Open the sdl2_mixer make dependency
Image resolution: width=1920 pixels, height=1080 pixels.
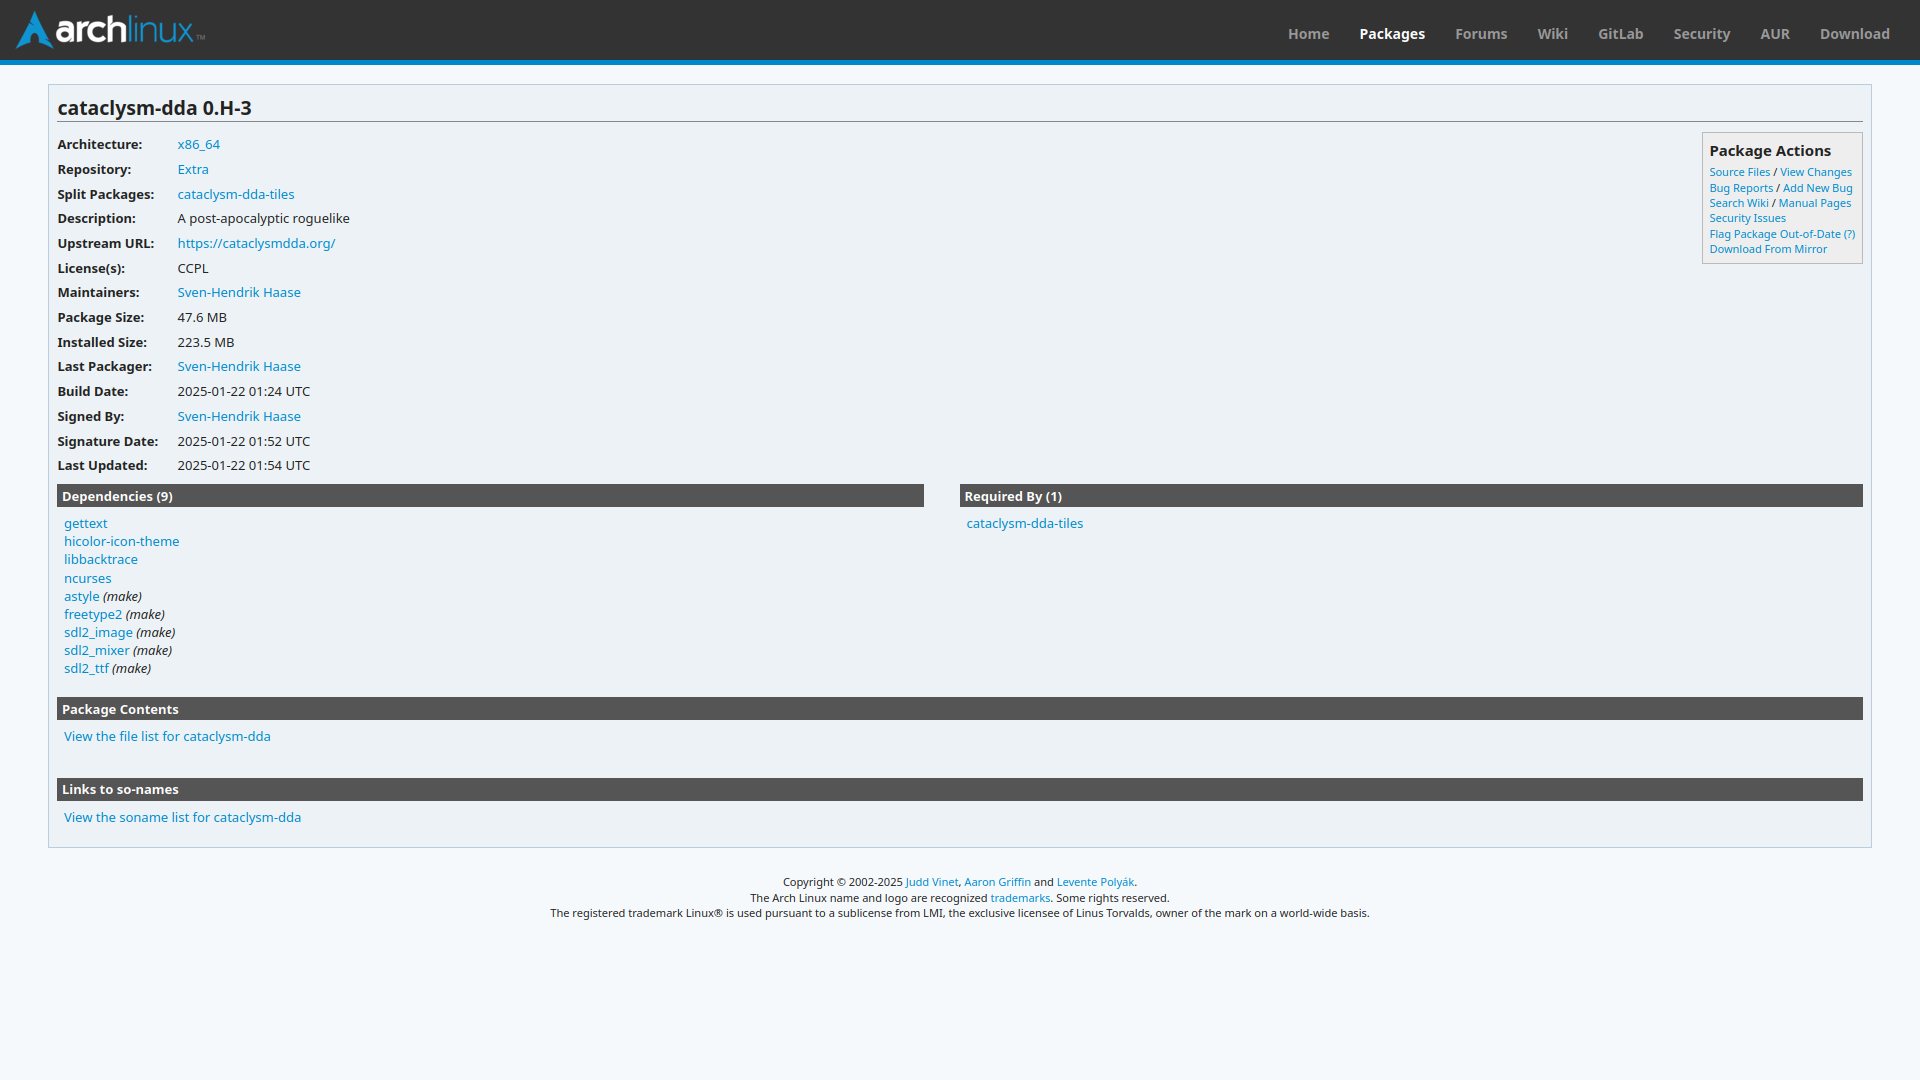97,651
